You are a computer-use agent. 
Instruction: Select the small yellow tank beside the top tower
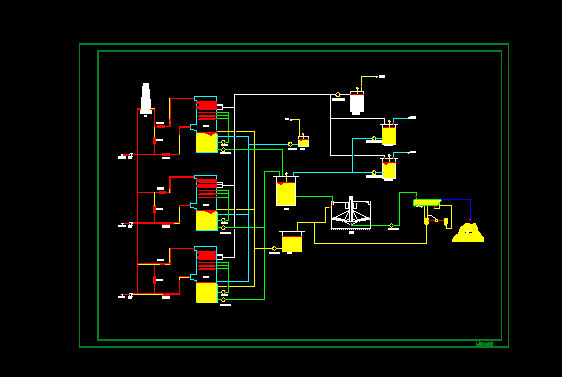304,142
